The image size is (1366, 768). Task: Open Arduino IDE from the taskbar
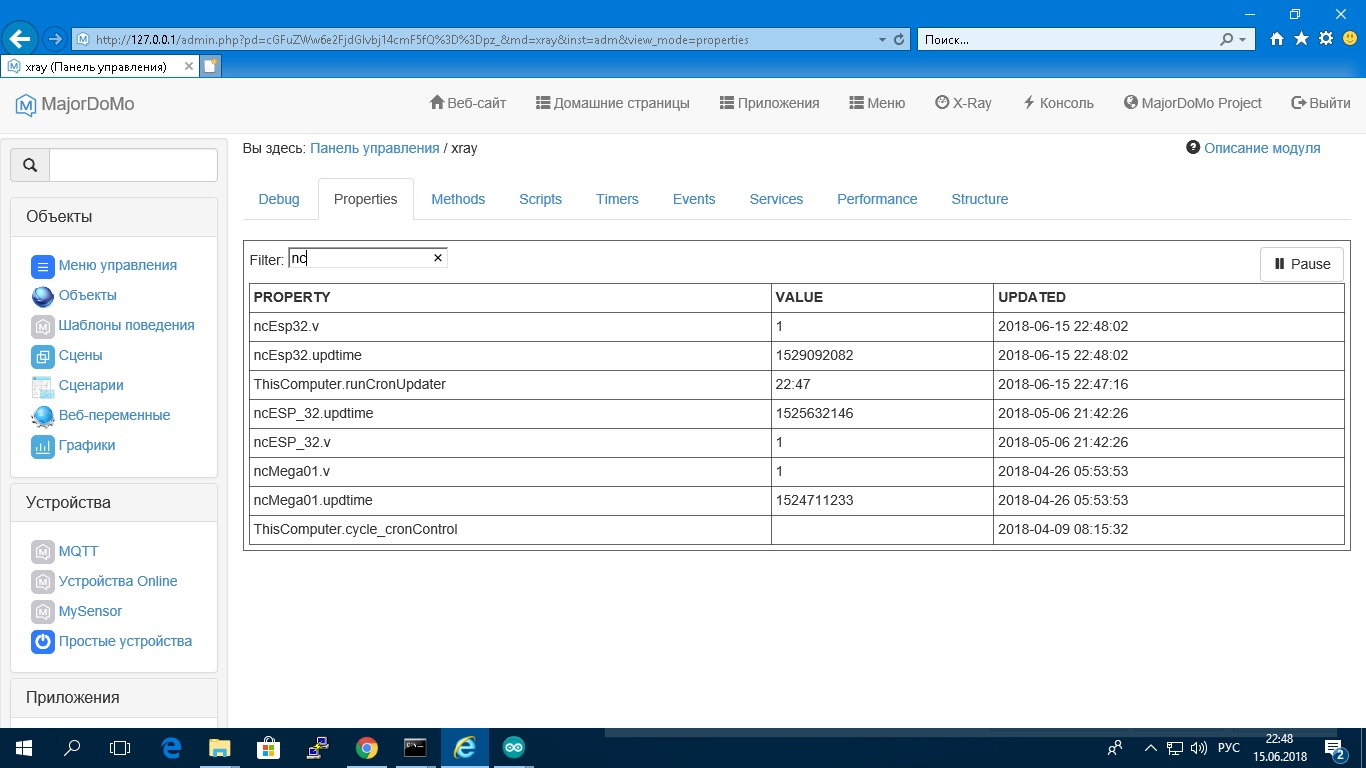click(513, 748)
